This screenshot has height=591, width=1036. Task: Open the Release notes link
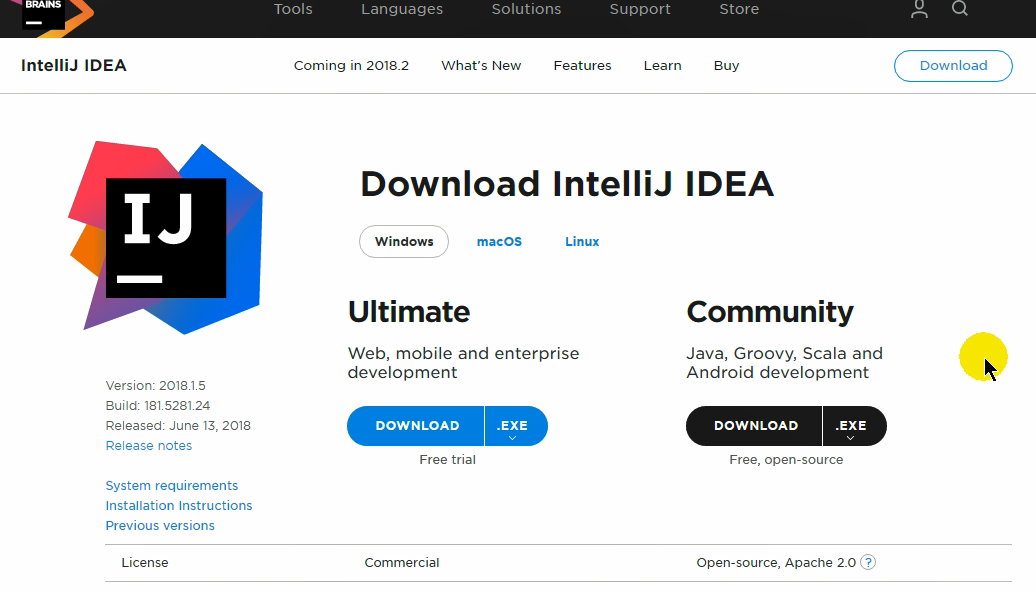(x=149, y=446)
